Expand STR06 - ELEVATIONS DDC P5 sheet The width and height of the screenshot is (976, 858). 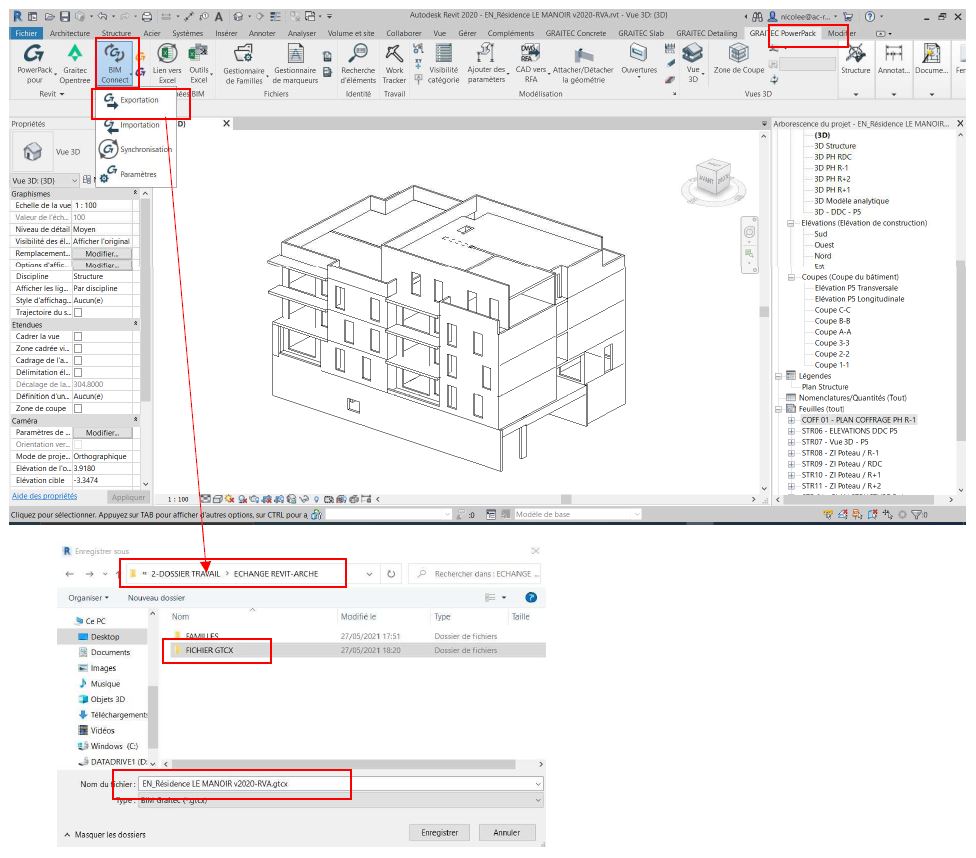click(x=791, y=431)
